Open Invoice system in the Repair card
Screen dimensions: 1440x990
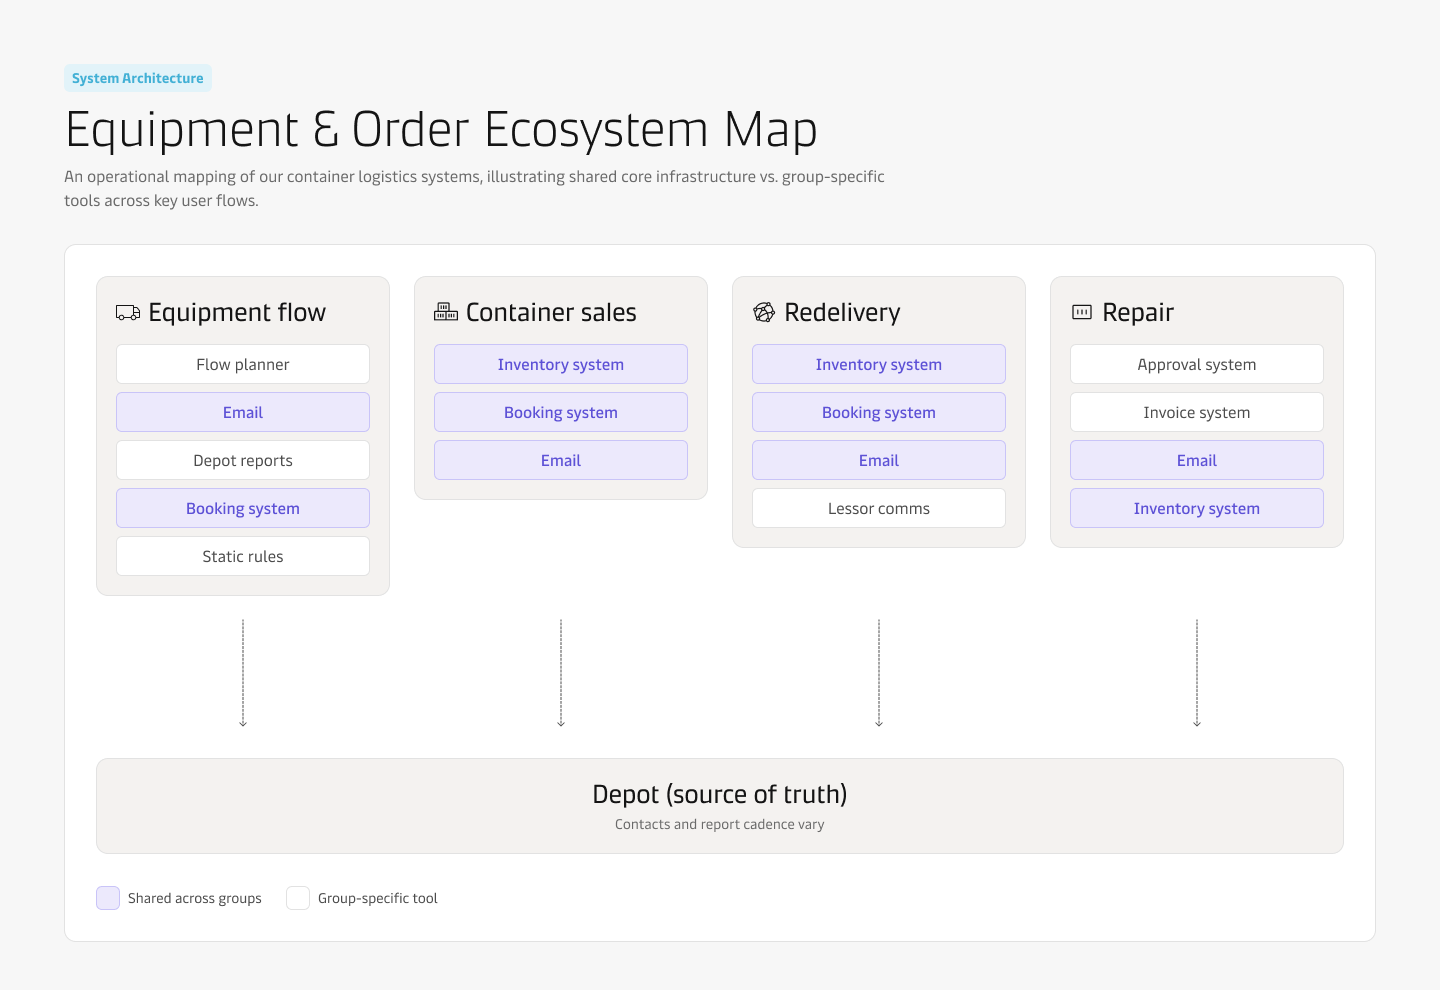tap(1197, 412)
